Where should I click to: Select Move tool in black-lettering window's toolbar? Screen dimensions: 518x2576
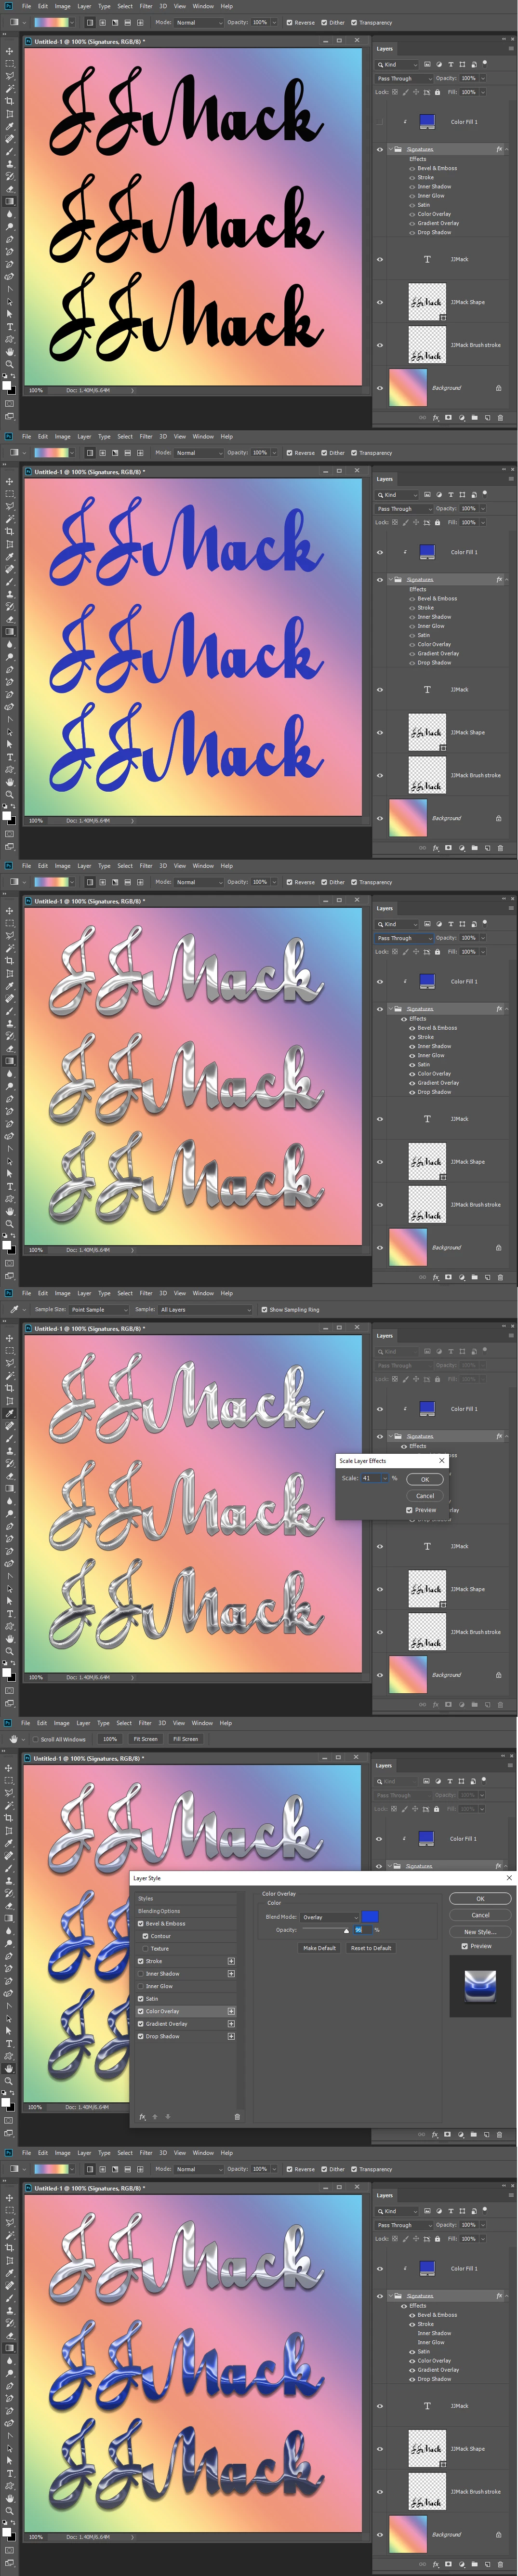(x=10, y=51)
